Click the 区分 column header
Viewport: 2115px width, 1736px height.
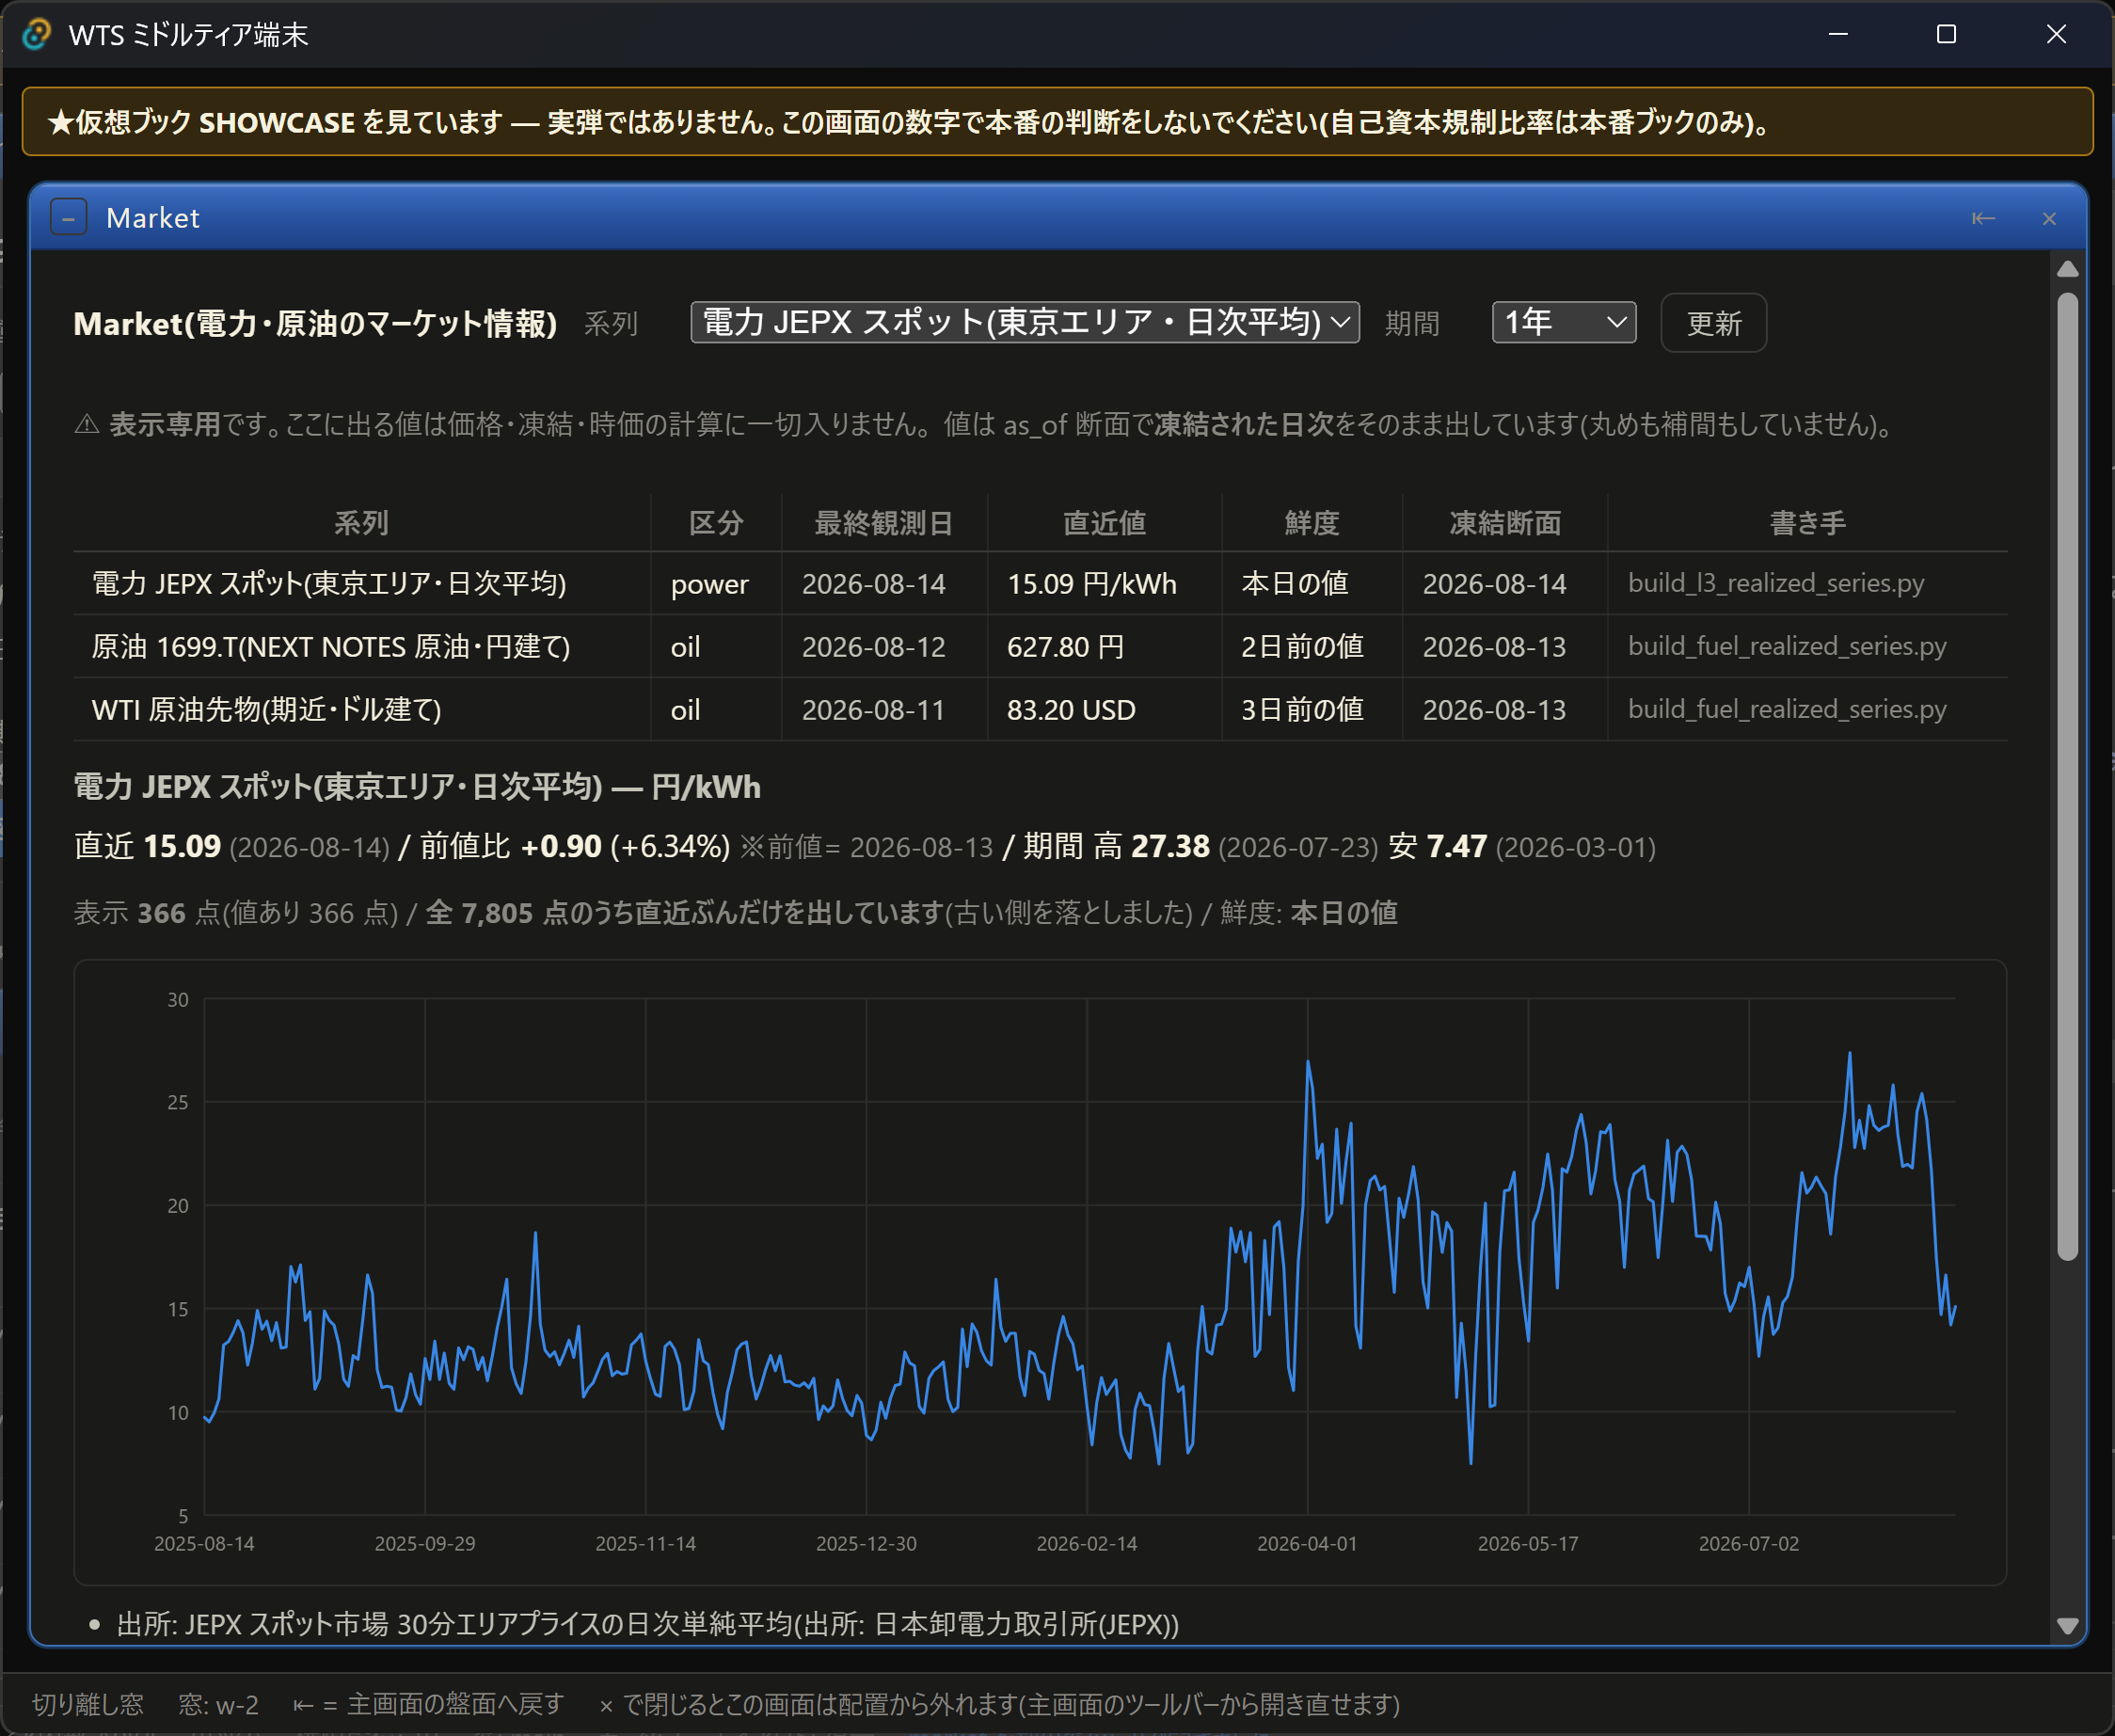(716, 522)
